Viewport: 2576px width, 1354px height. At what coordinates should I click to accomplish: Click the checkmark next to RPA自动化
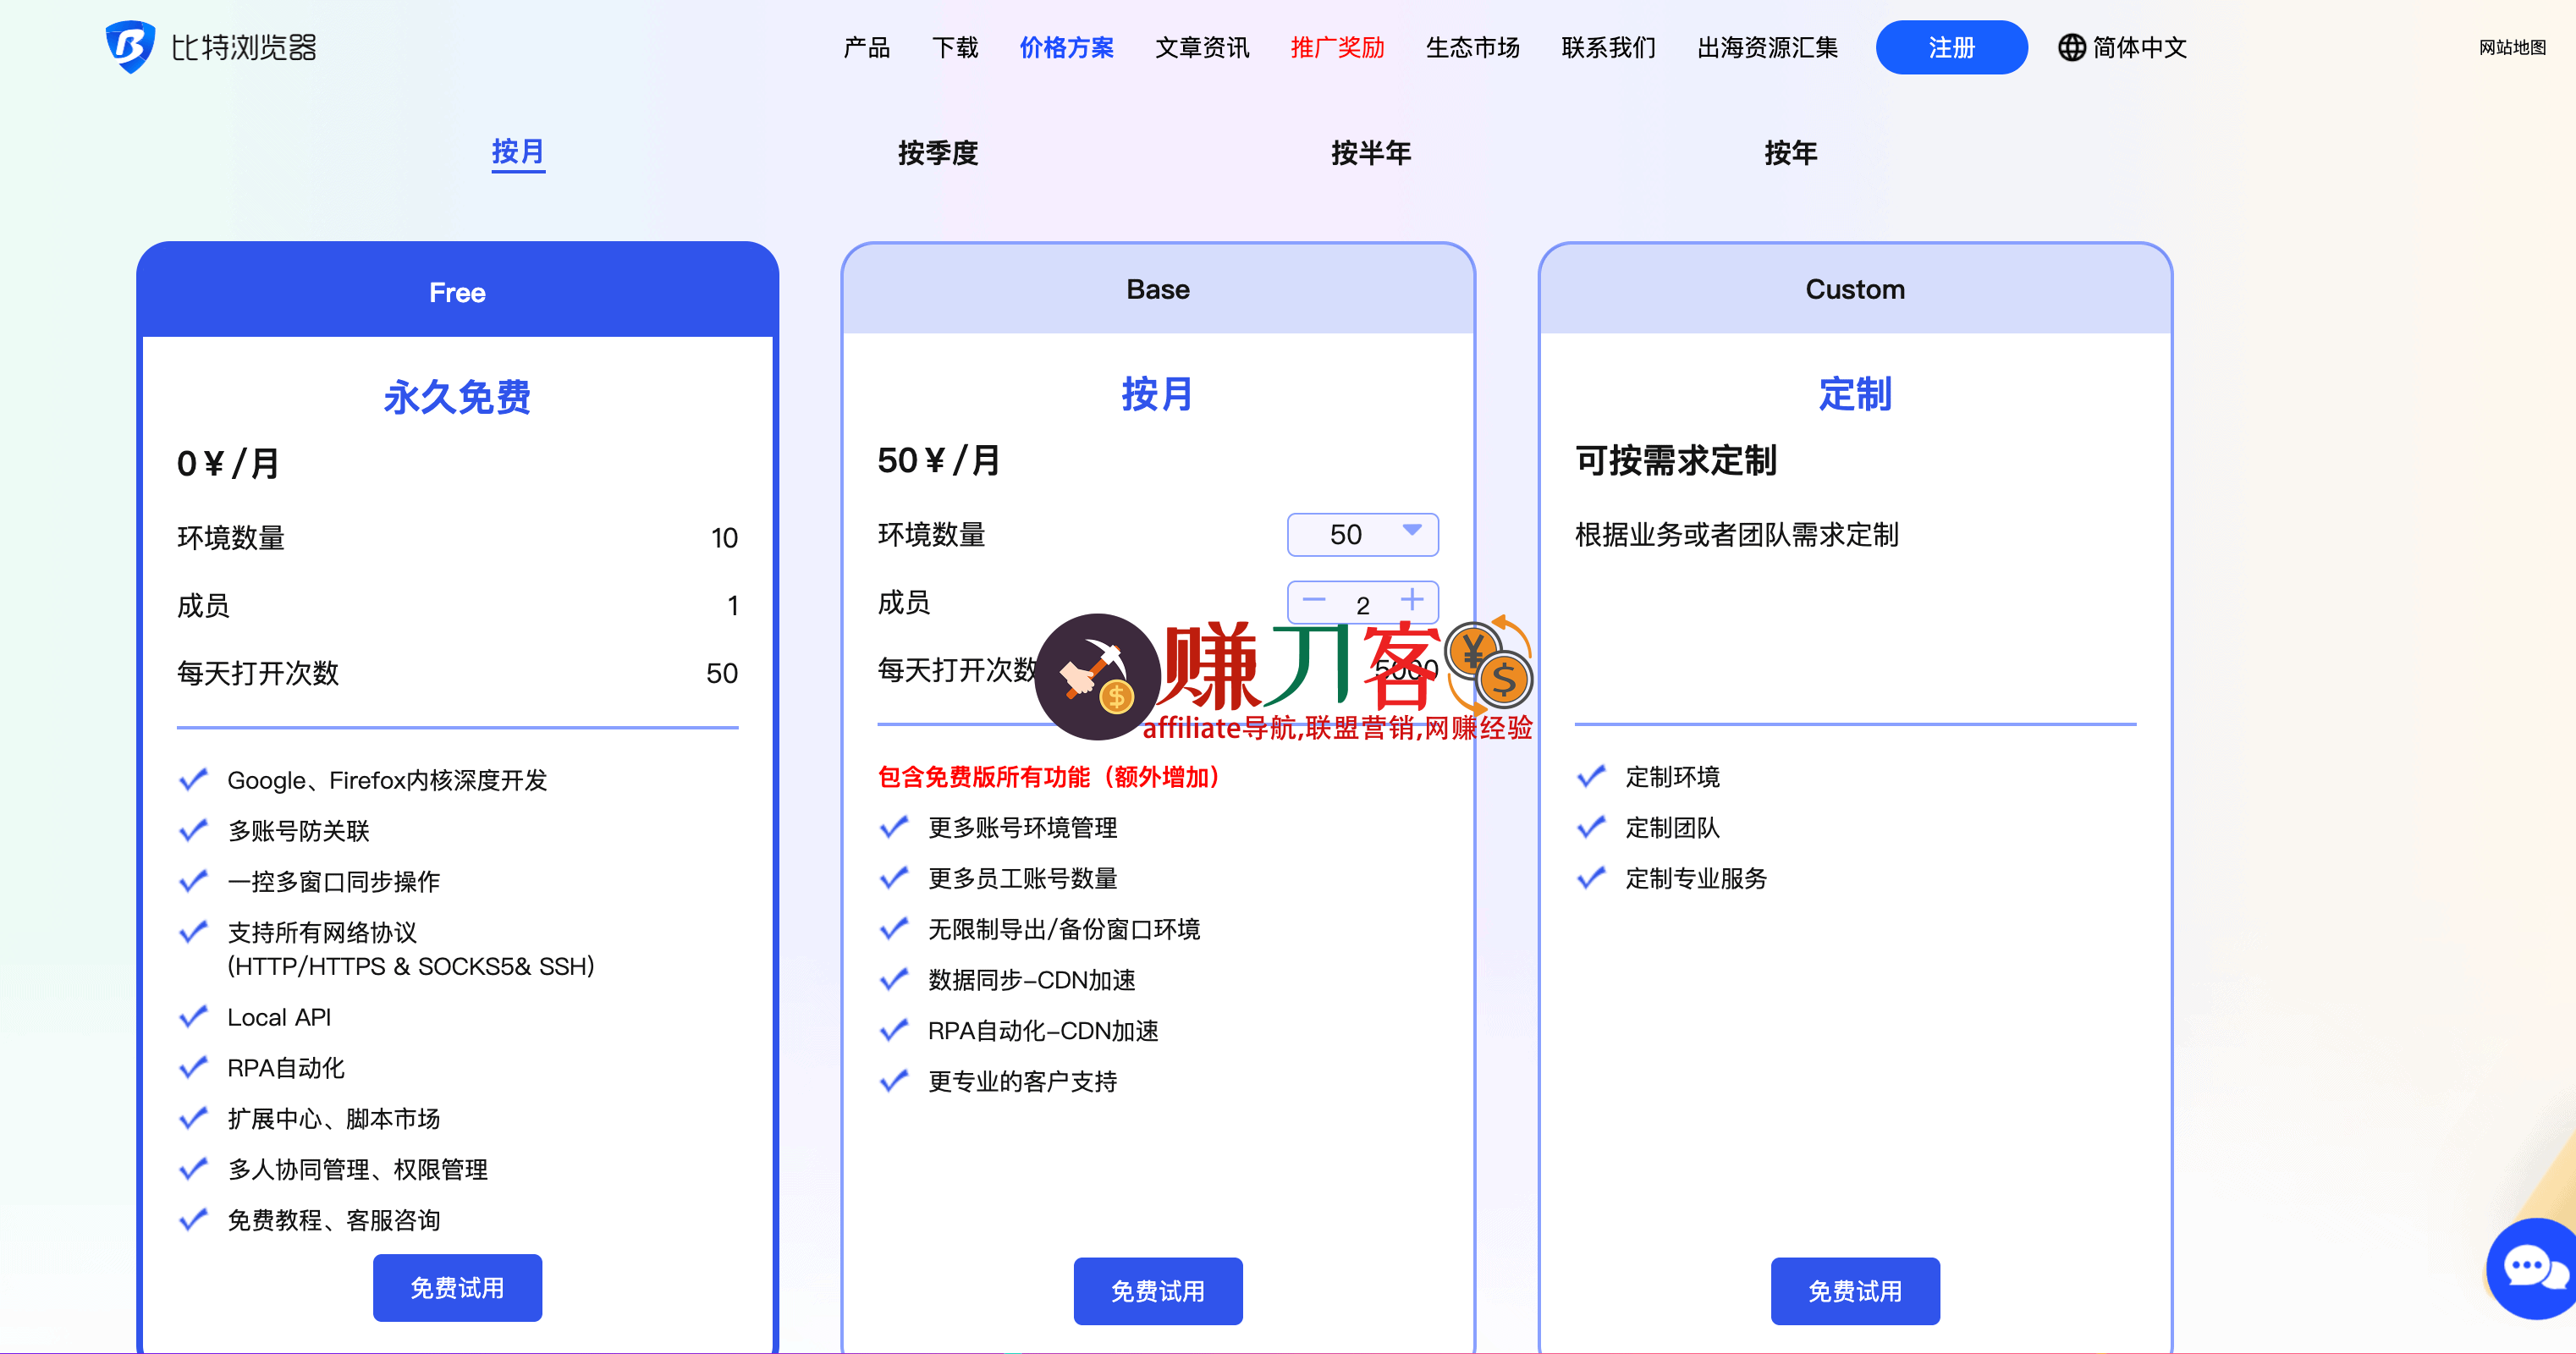pyautogui.click(x=193, y=1066)
